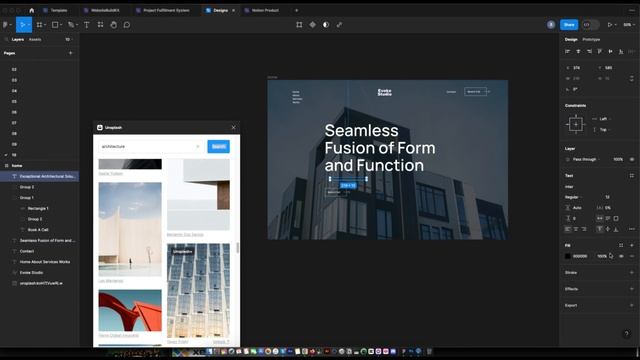Select the Frame tool
This screenshot has height=360, width=640.
[x=39, y=25]
